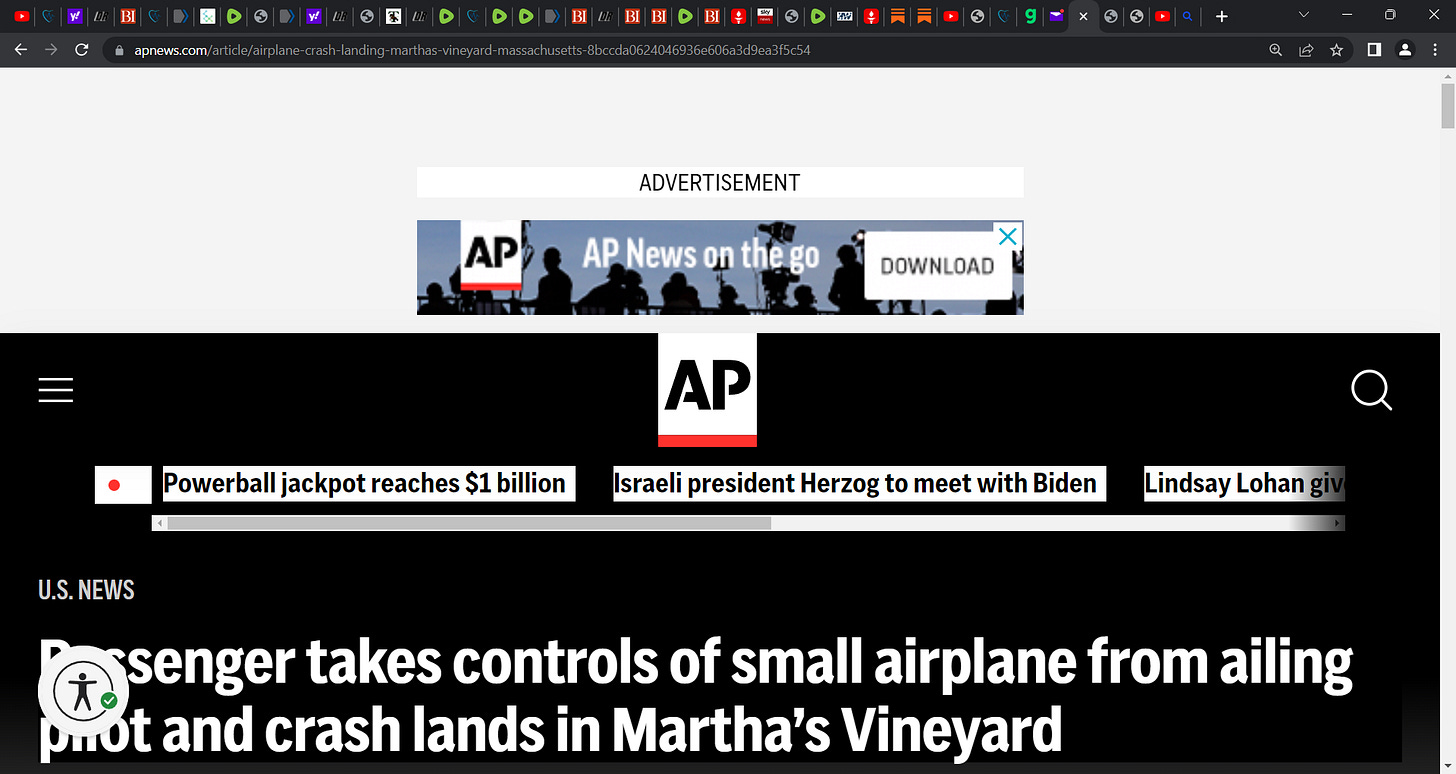Click the AP logo inside the banner ad
The height and width of the screenshot is (774, 1456).
click(x=492, y=255)
